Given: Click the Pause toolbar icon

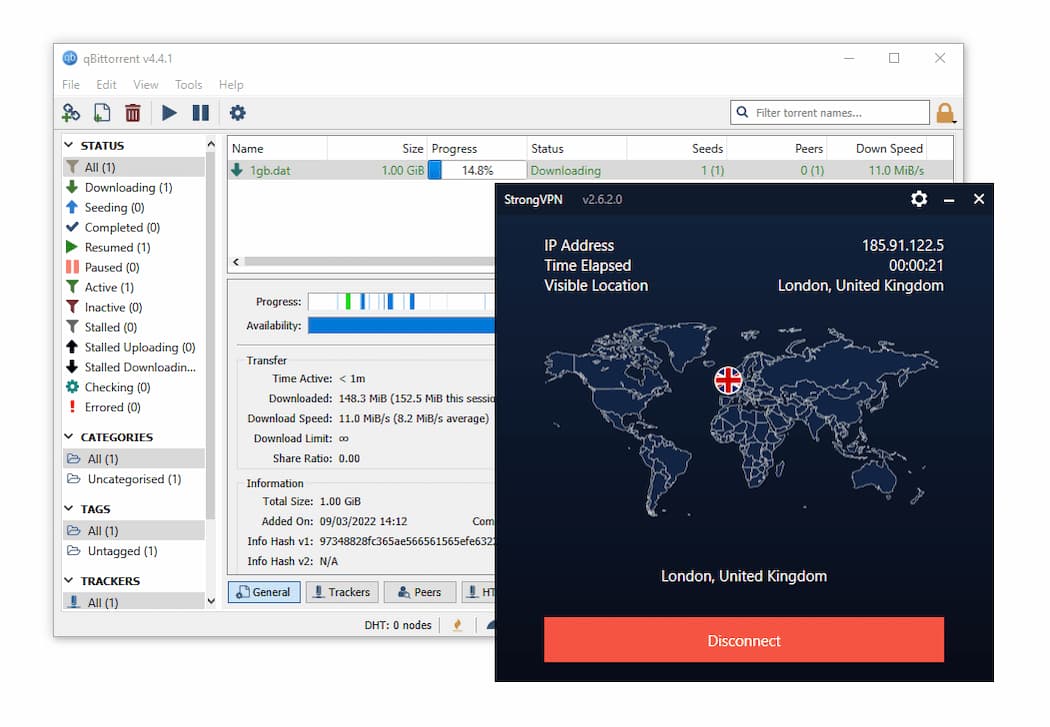Looking at the screenshot, I should pos(200,112).
